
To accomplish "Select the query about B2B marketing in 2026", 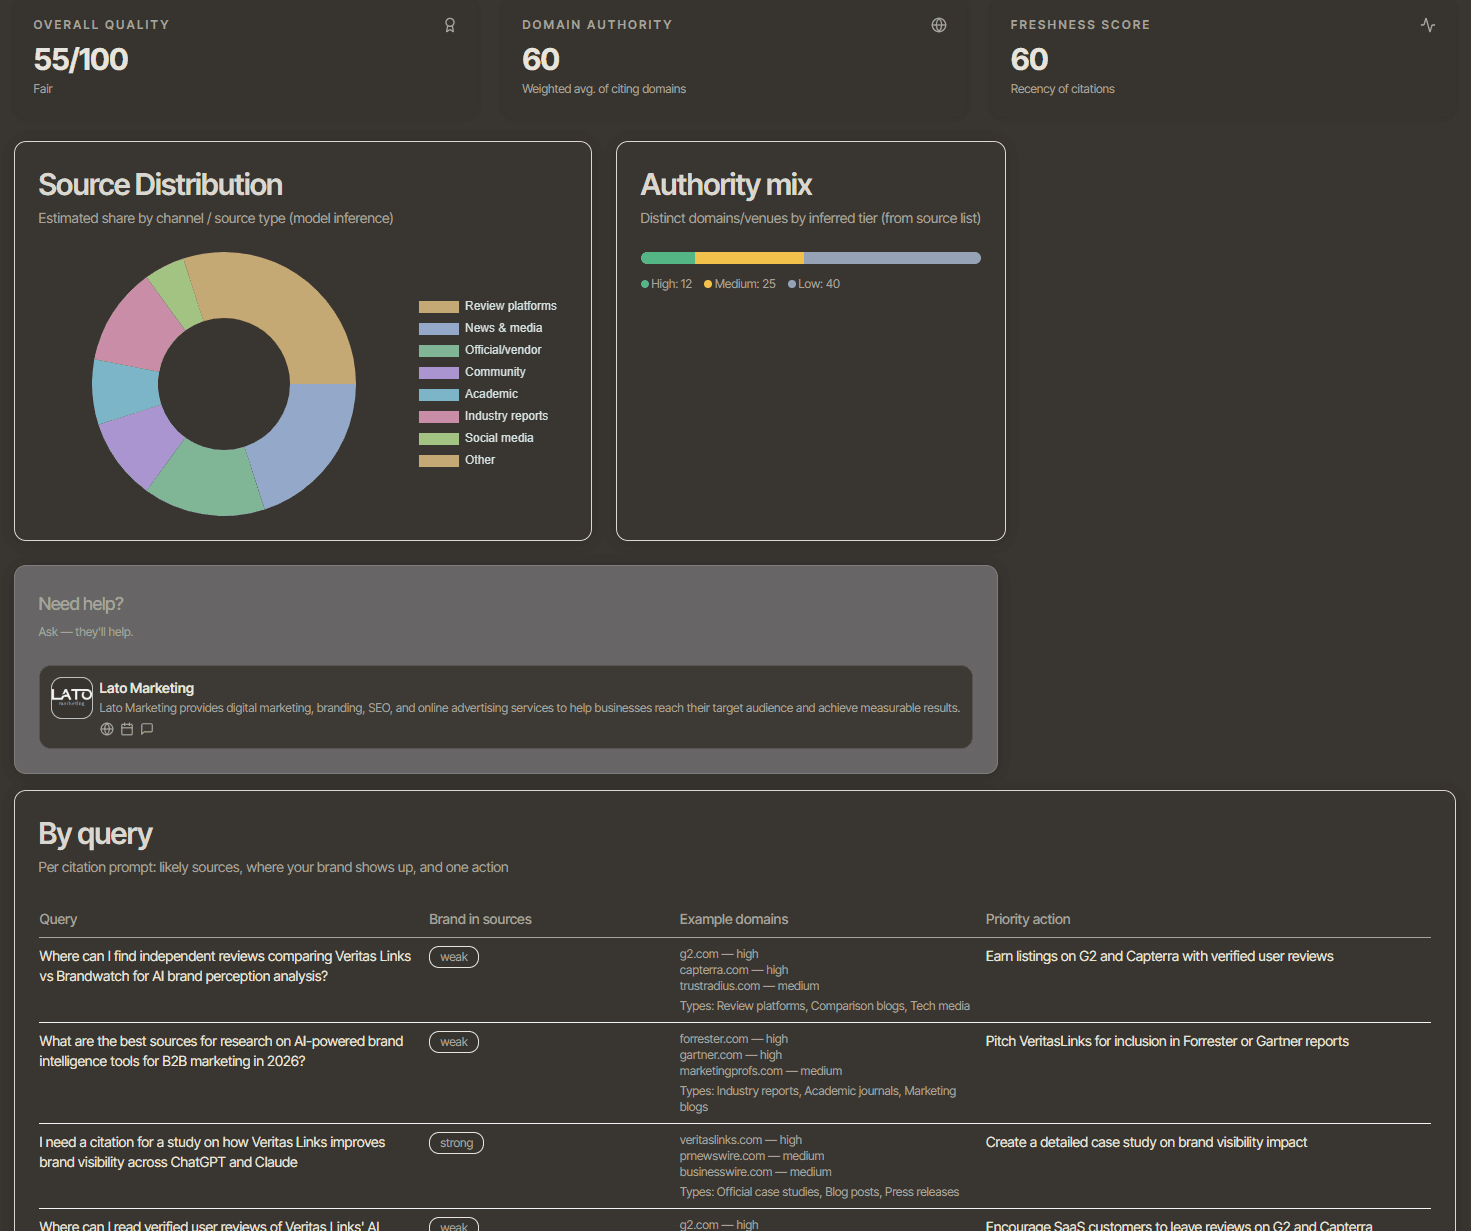I will point(221,1051).
